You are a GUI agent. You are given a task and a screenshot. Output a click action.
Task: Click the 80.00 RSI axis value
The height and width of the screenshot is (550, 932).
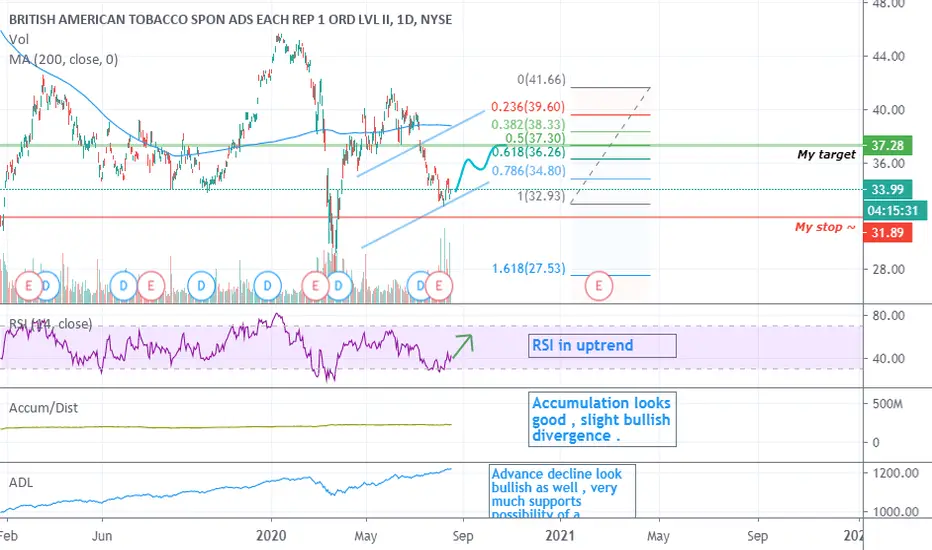tap(888, 316)
